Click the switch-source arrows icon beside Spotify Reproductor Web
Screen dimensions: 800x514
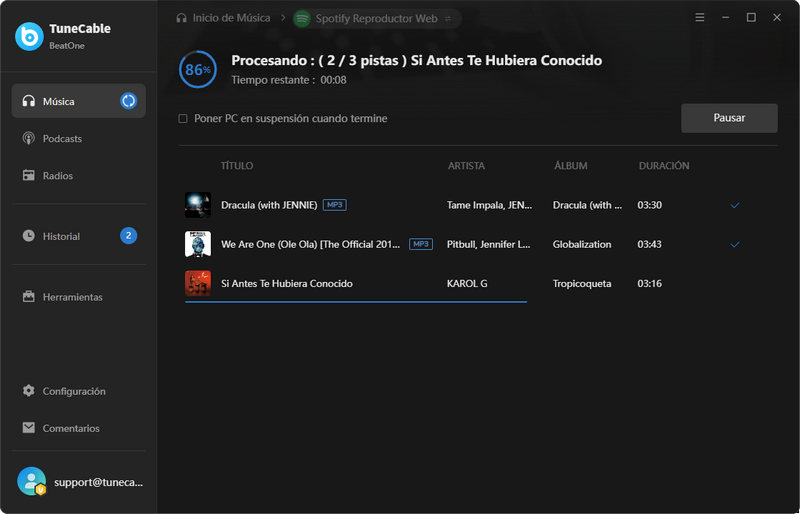(448, 19)
